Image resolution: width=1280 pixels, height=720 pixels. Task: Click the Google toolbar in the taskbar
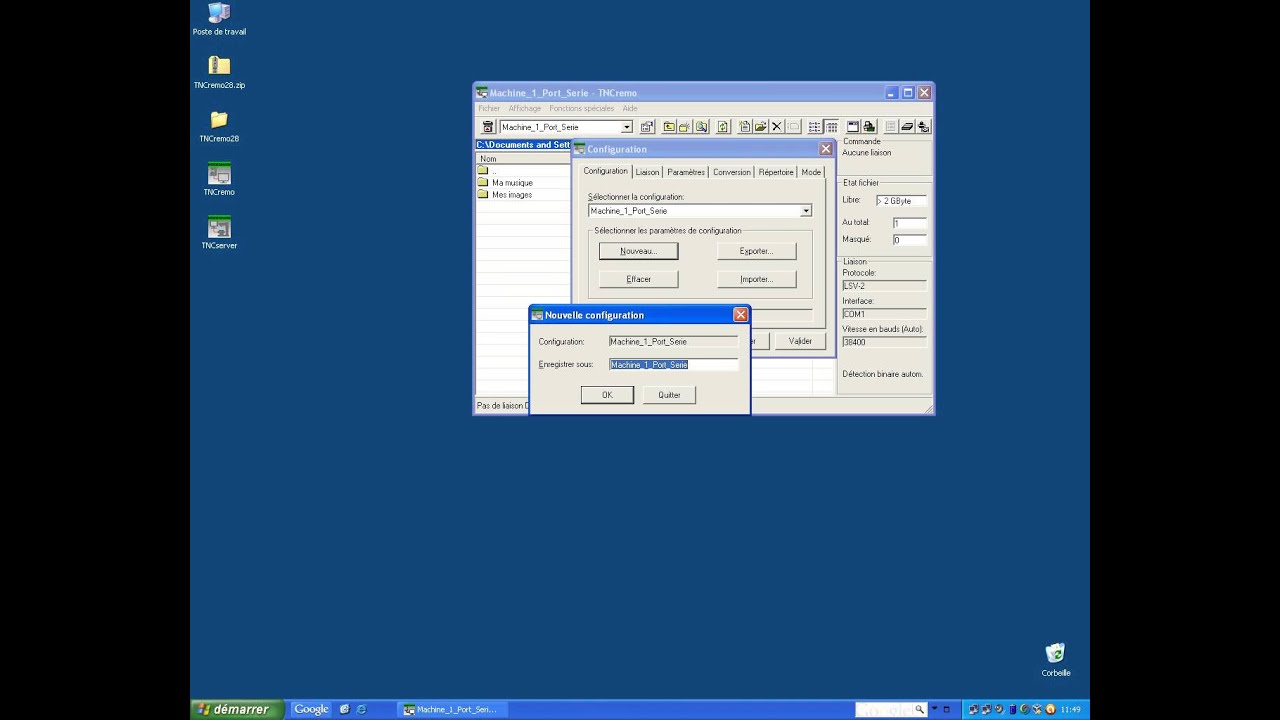coord(311,709)
